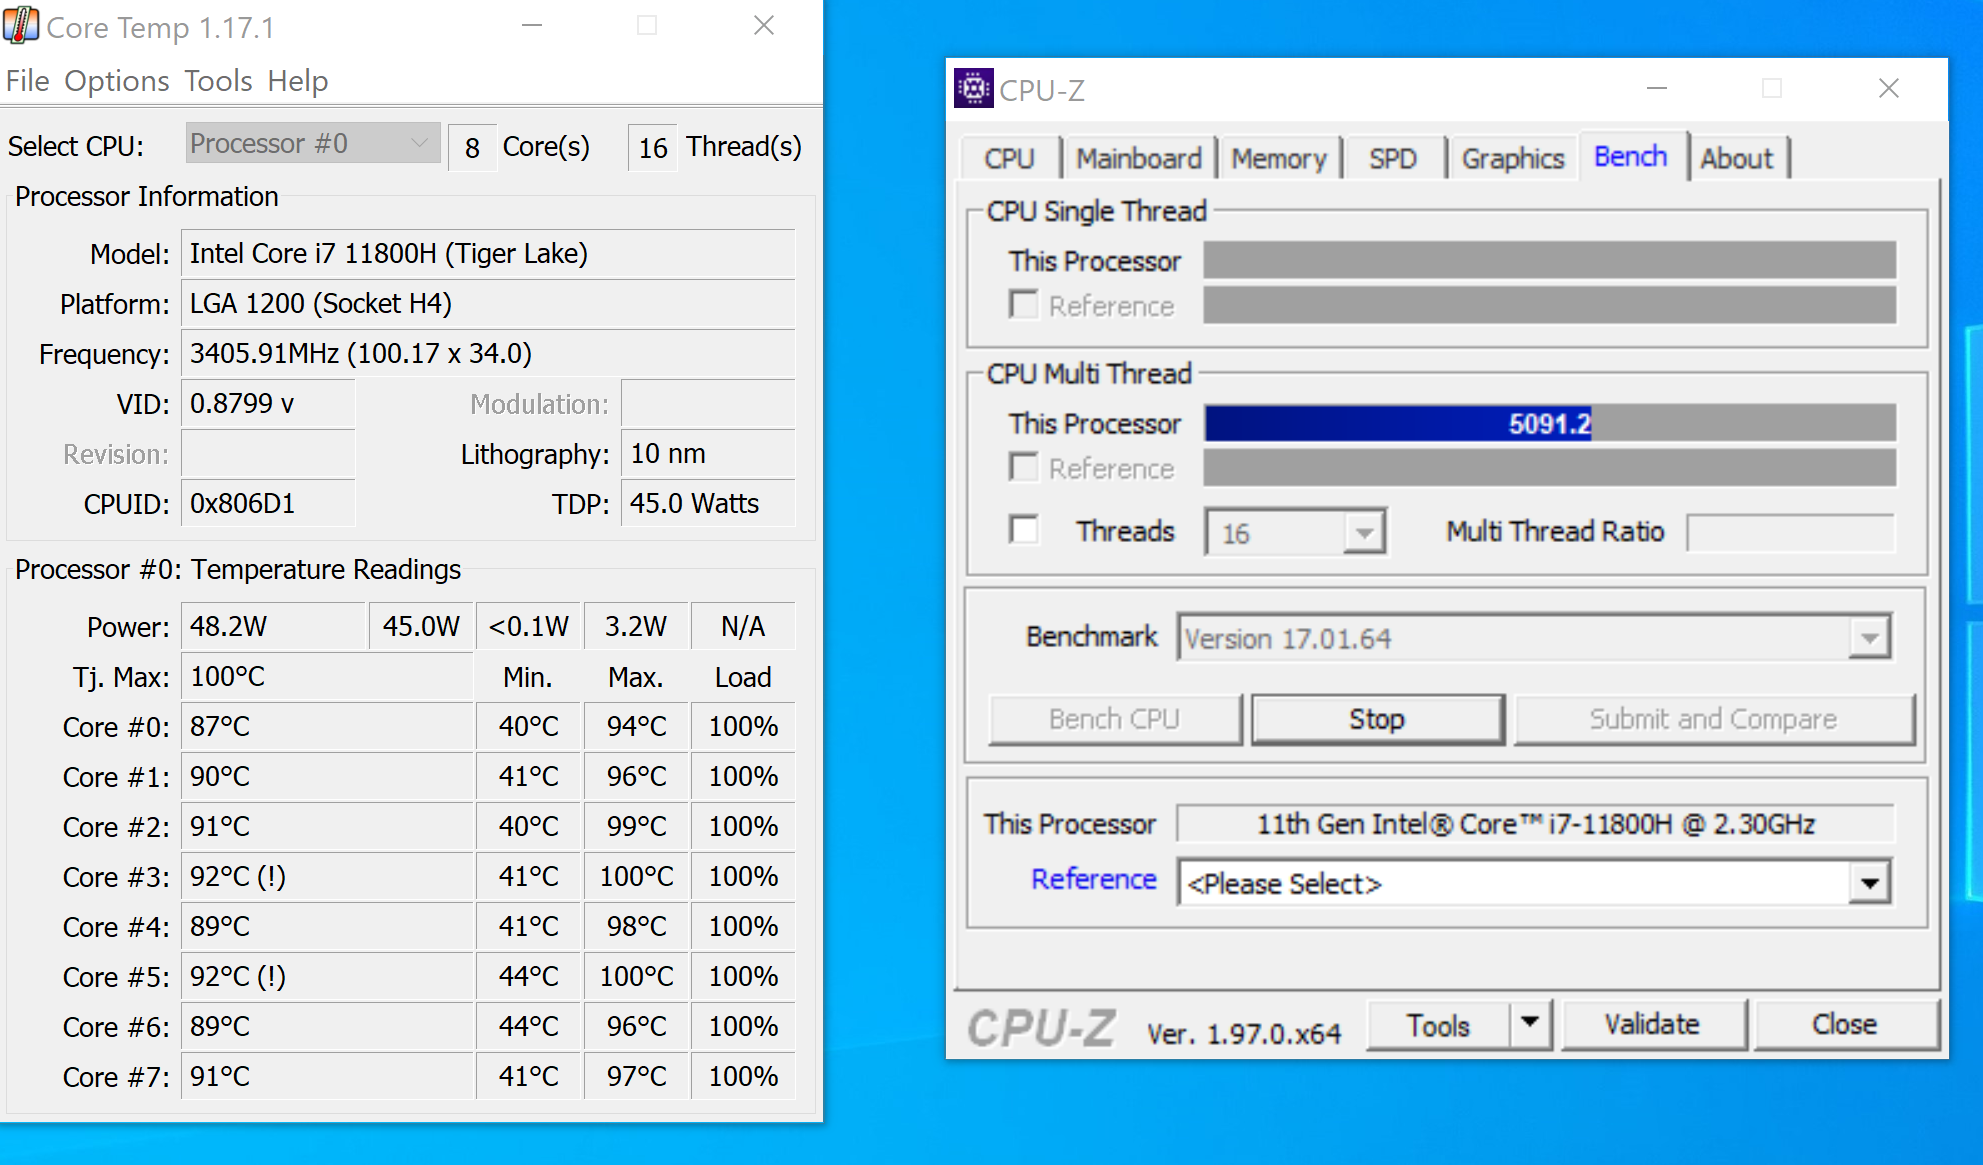Switch to the Memory tab
Image resolution: width=1983 pixels, height=1165 pixels.
[1278, 158]
